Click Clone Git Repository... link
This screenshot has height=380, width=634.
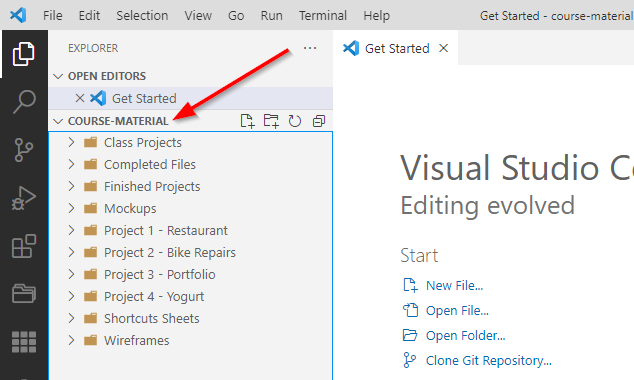[x=488, y=361]
